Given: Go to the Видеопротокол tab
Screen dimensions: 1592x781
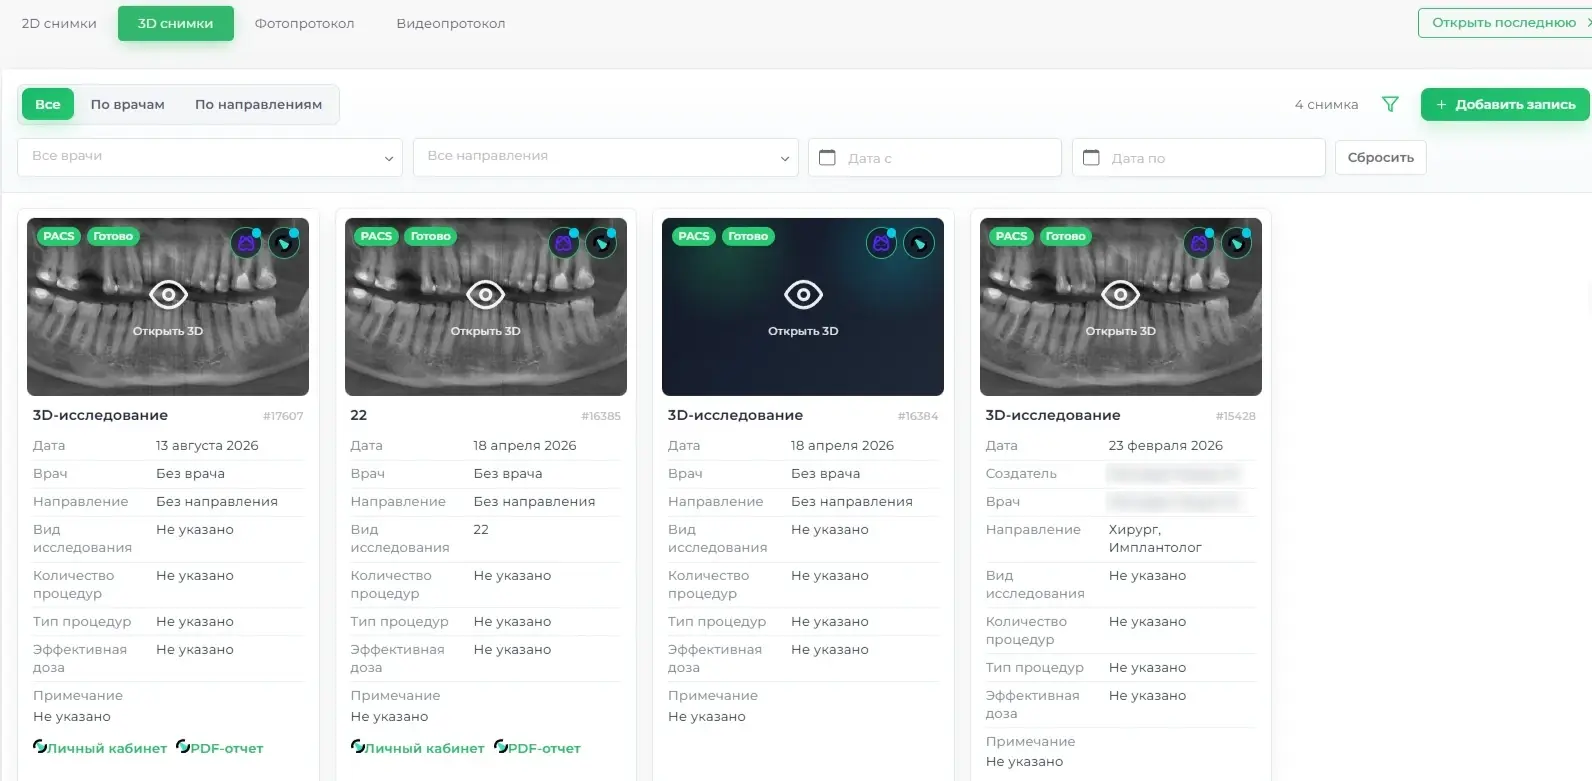Looking at the screenshot, I should click(x=451, y=23).
